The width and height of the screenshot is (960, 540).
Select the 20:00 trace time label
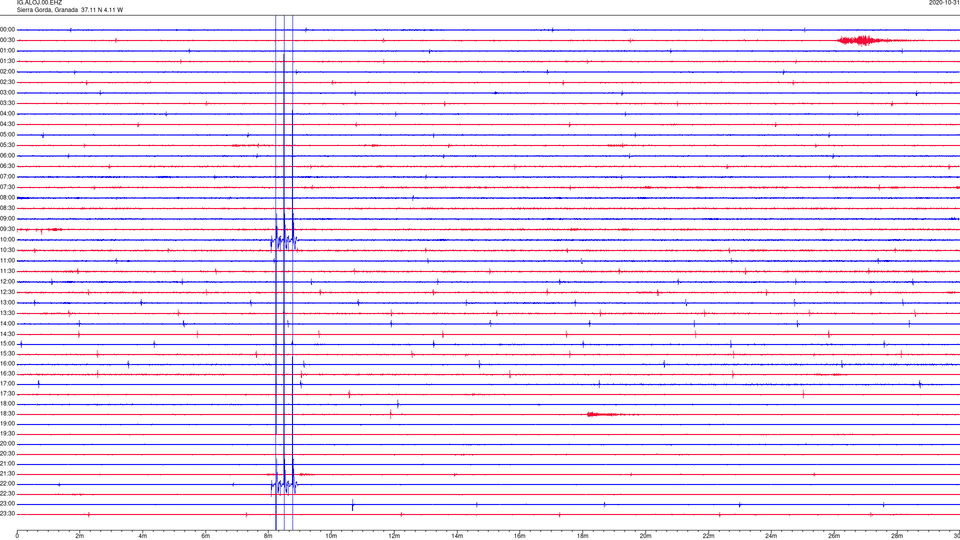(7, 443)
